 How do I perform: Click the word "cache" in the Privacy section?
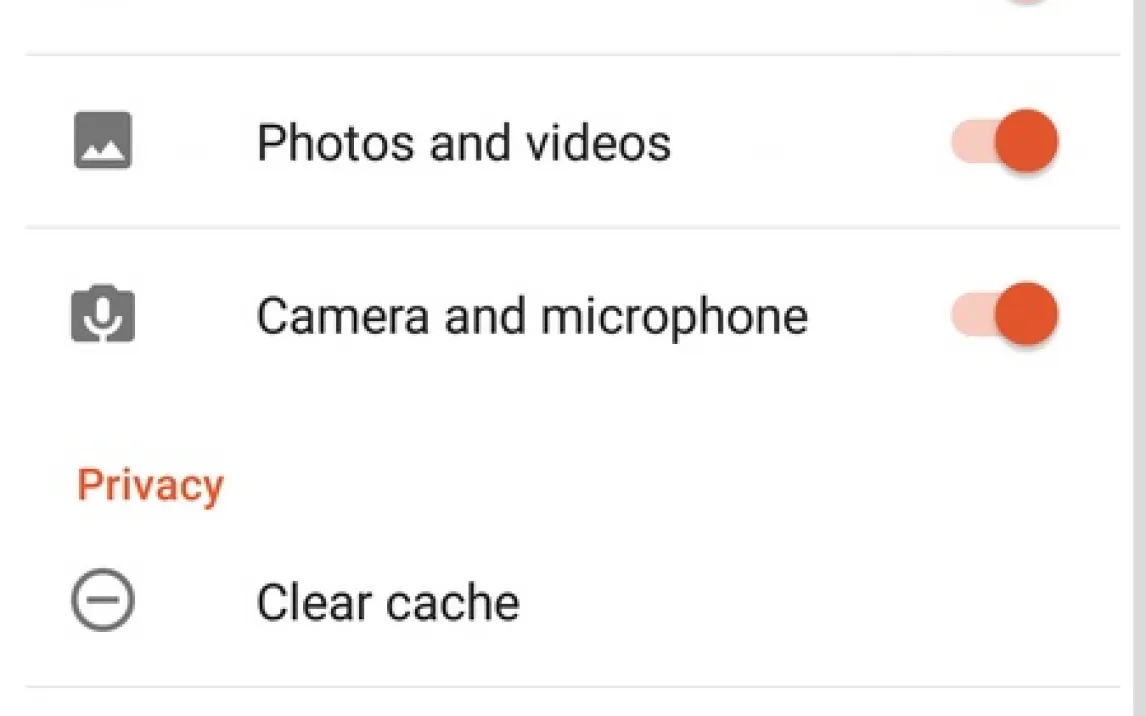tap(453, 603)
